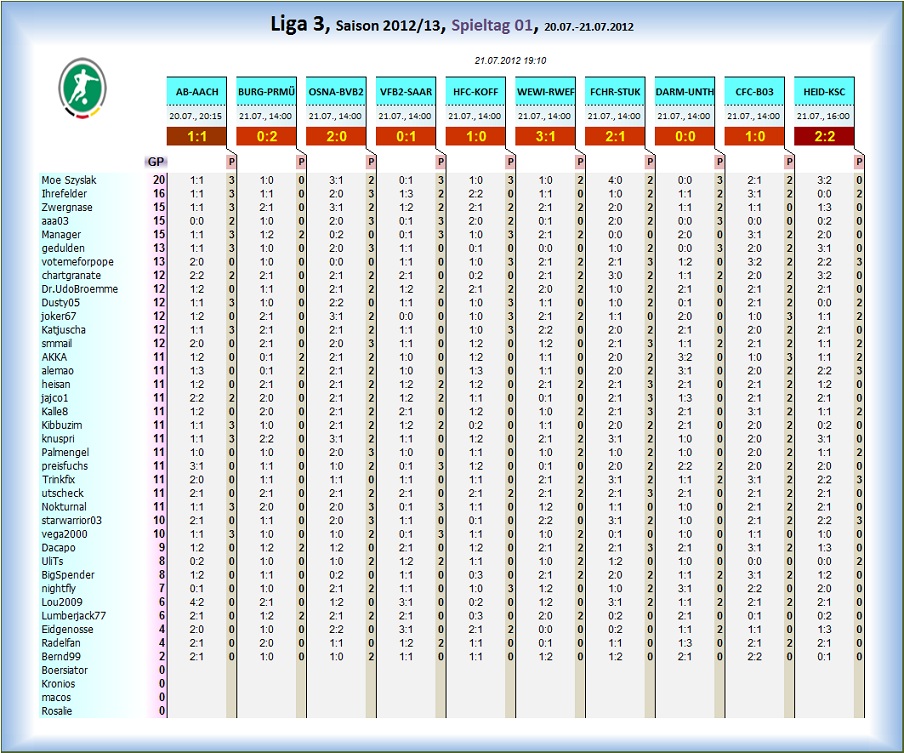Viewport: 904px width, 753px height.
Task: Select player BigSpender
Action: [x=67, y=575]
